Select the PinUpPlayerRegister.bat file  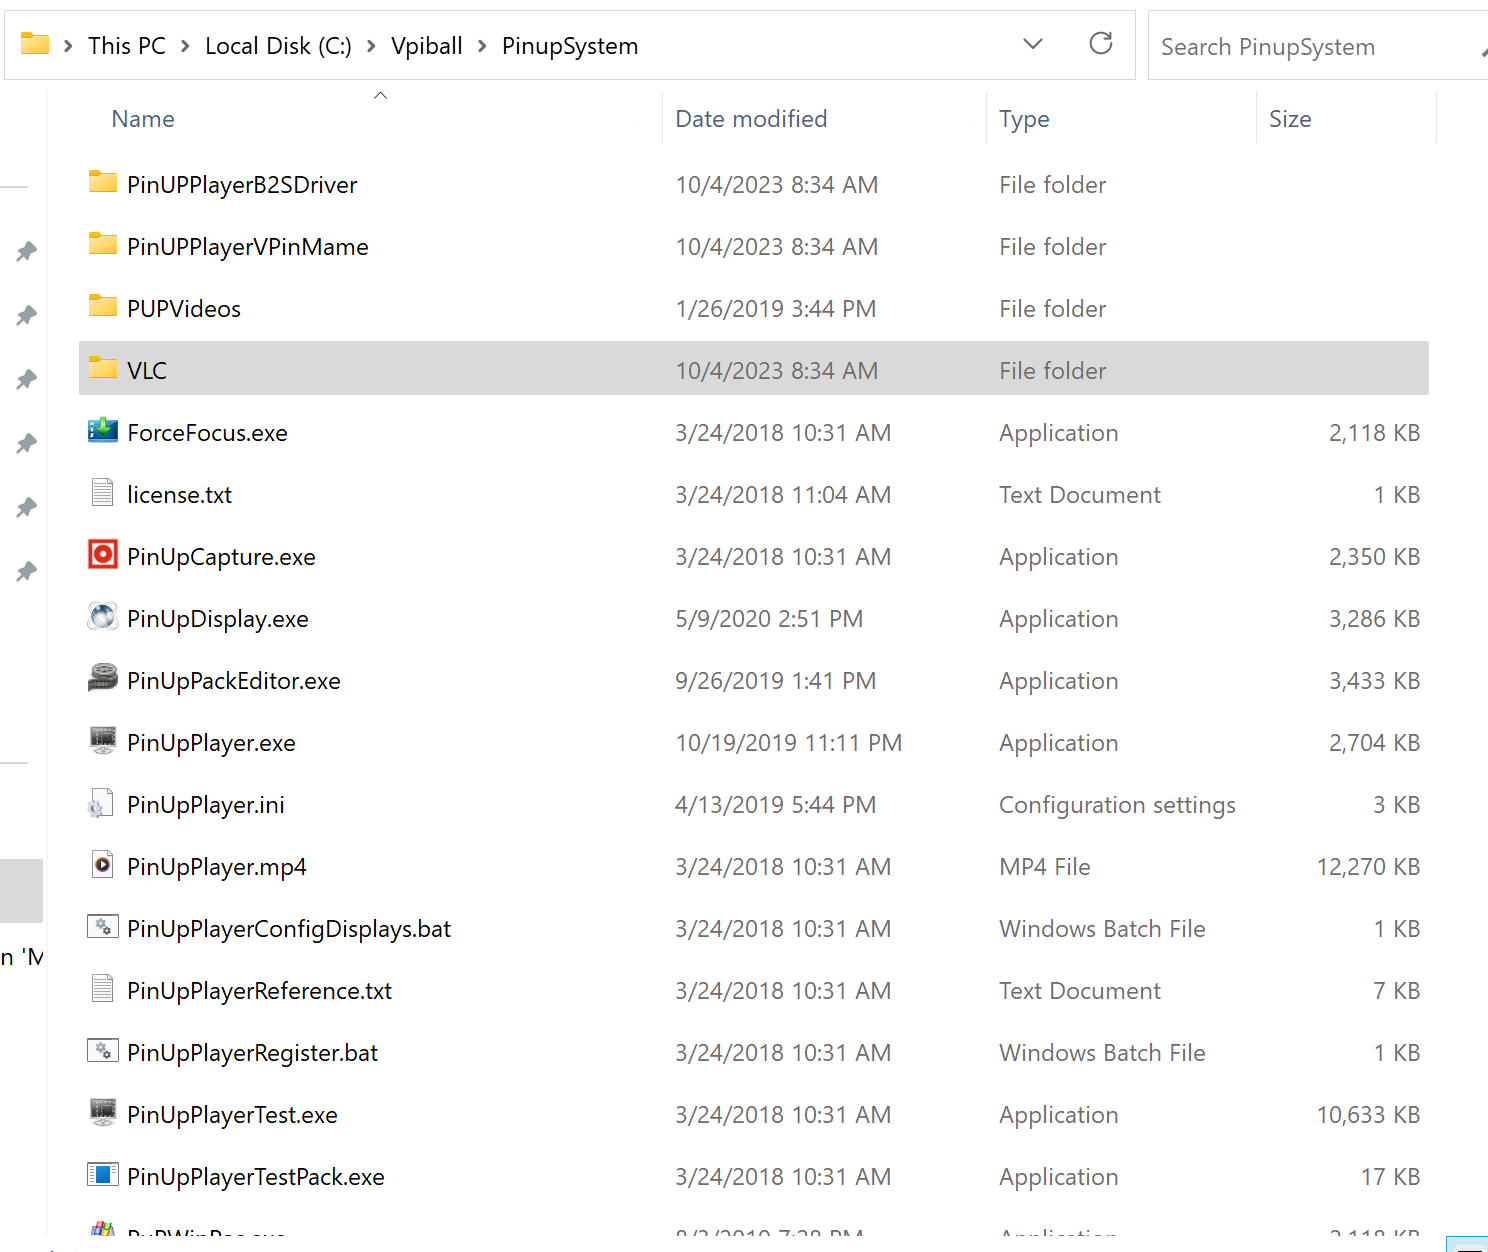(x=252, y=1053)
